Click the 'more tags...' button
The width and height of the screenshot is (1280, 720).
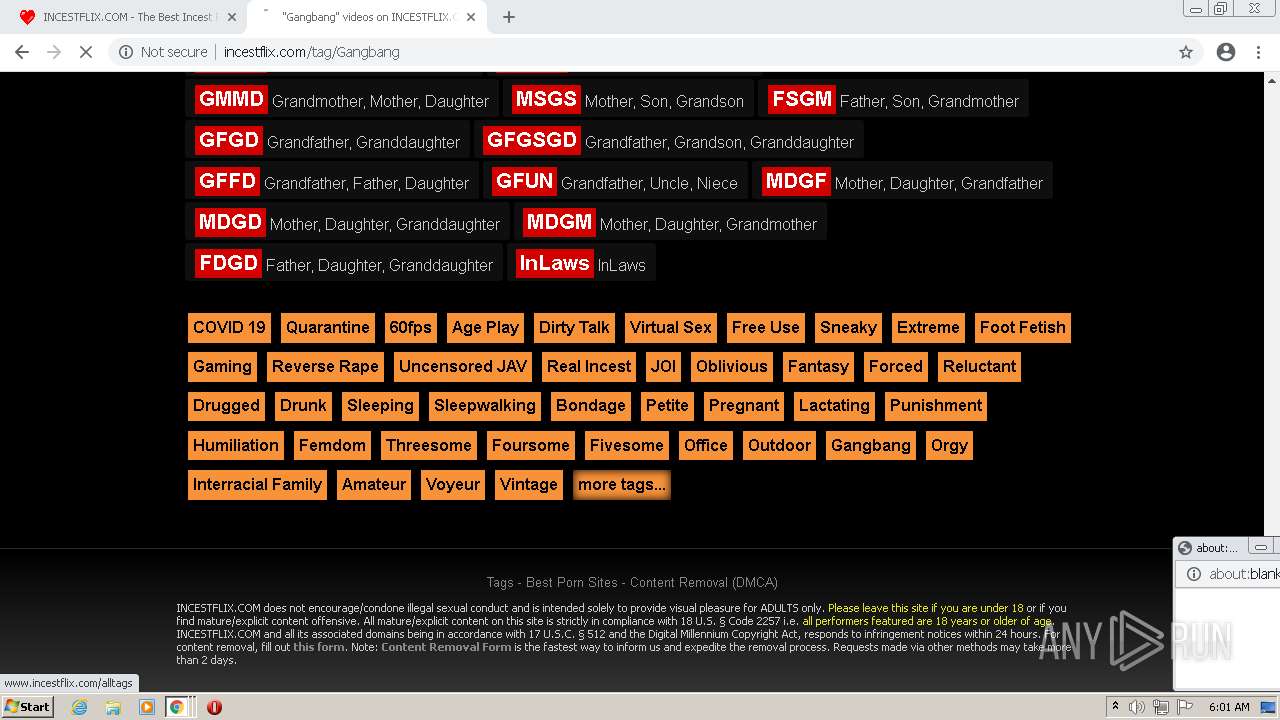click(622, 484)
